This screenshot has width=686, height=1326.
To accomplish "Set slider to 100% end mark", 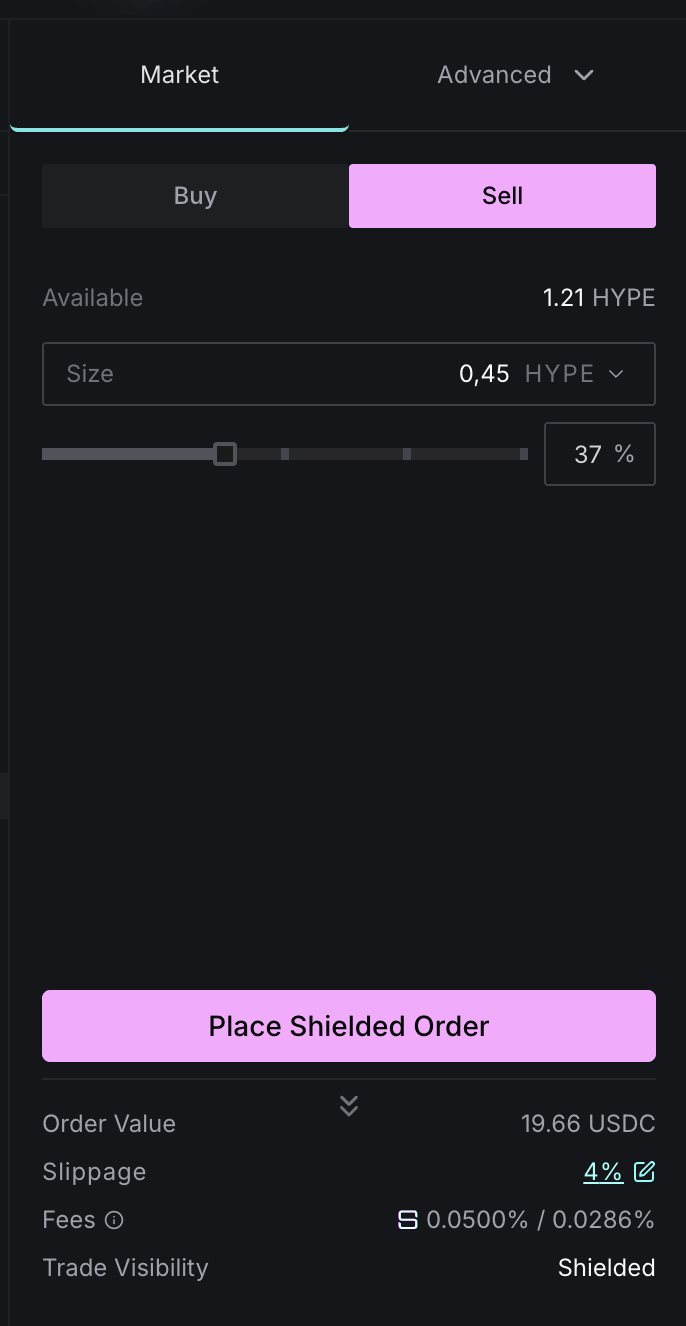I will tap(524, 454).
